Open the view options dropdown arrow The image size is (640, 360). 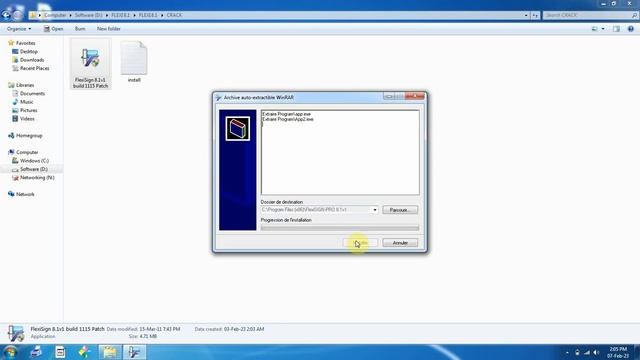(603, 29)
